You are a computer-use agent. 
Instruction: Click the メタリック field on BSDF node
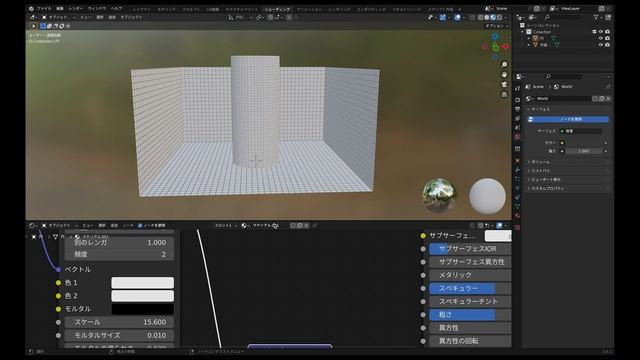click(470, 275)
